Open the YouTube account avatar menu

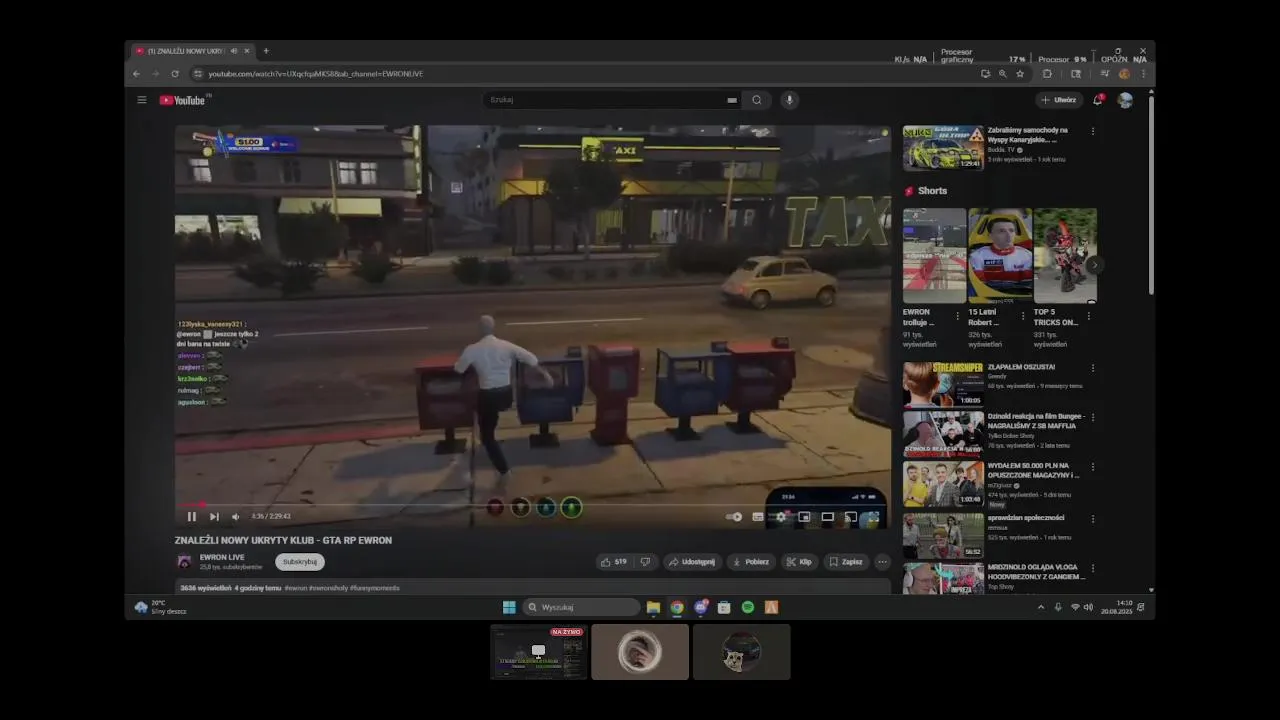[x=1125, y=100]
